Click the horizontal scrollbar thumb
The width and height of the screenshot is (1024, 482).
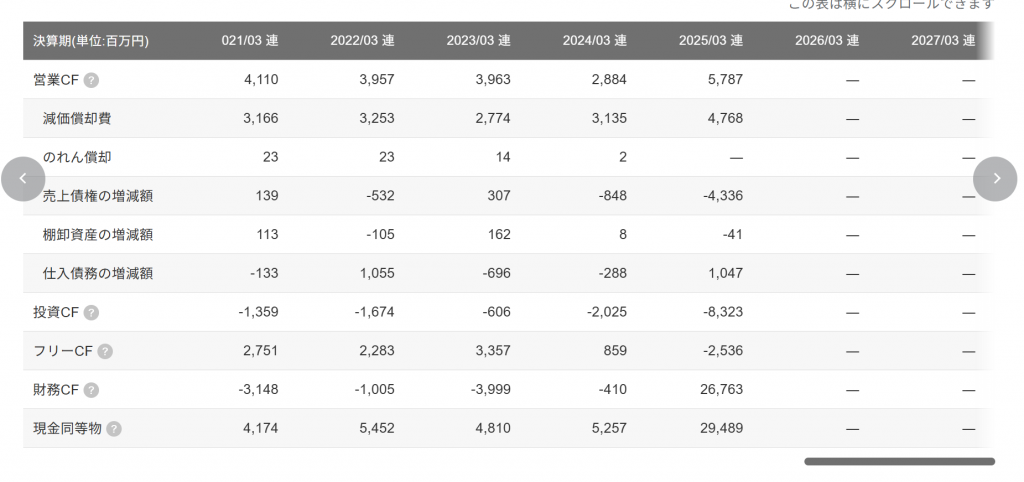(x=899, y=462)
